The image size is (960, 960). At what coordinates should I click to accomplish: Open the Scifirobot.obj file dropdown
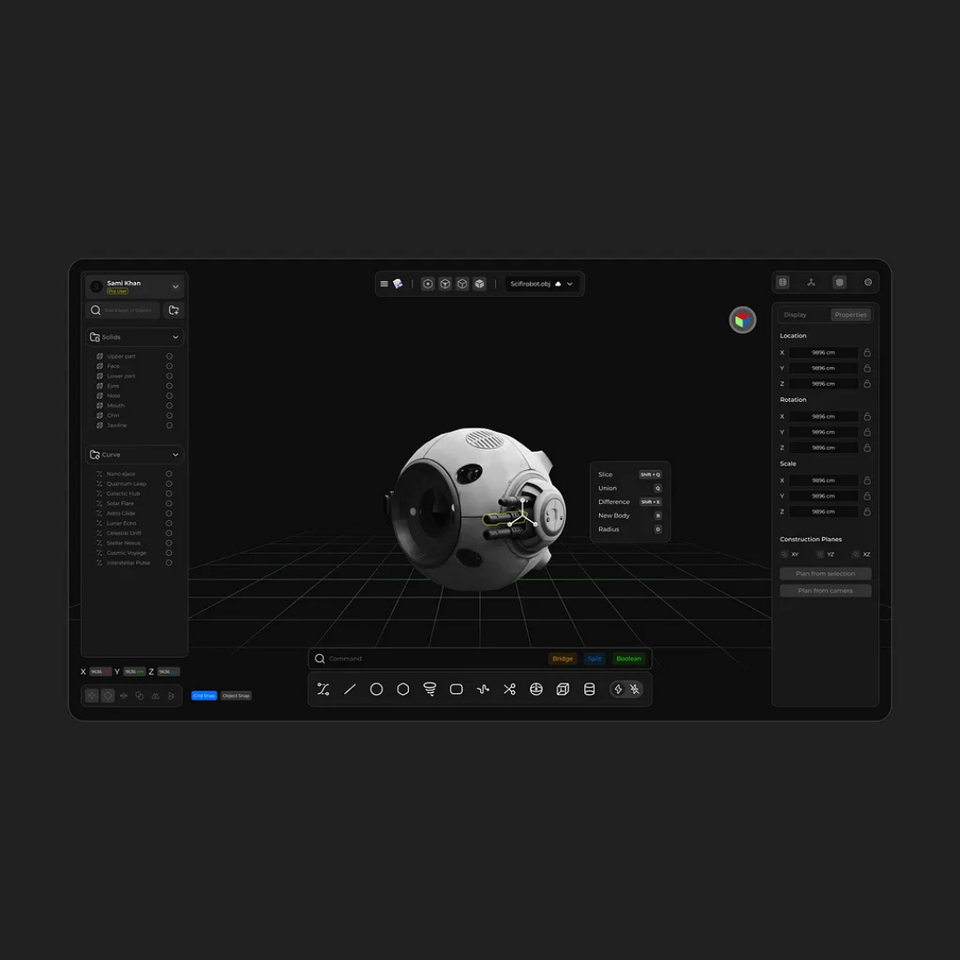pyautogui.click(x=569, y=284)
